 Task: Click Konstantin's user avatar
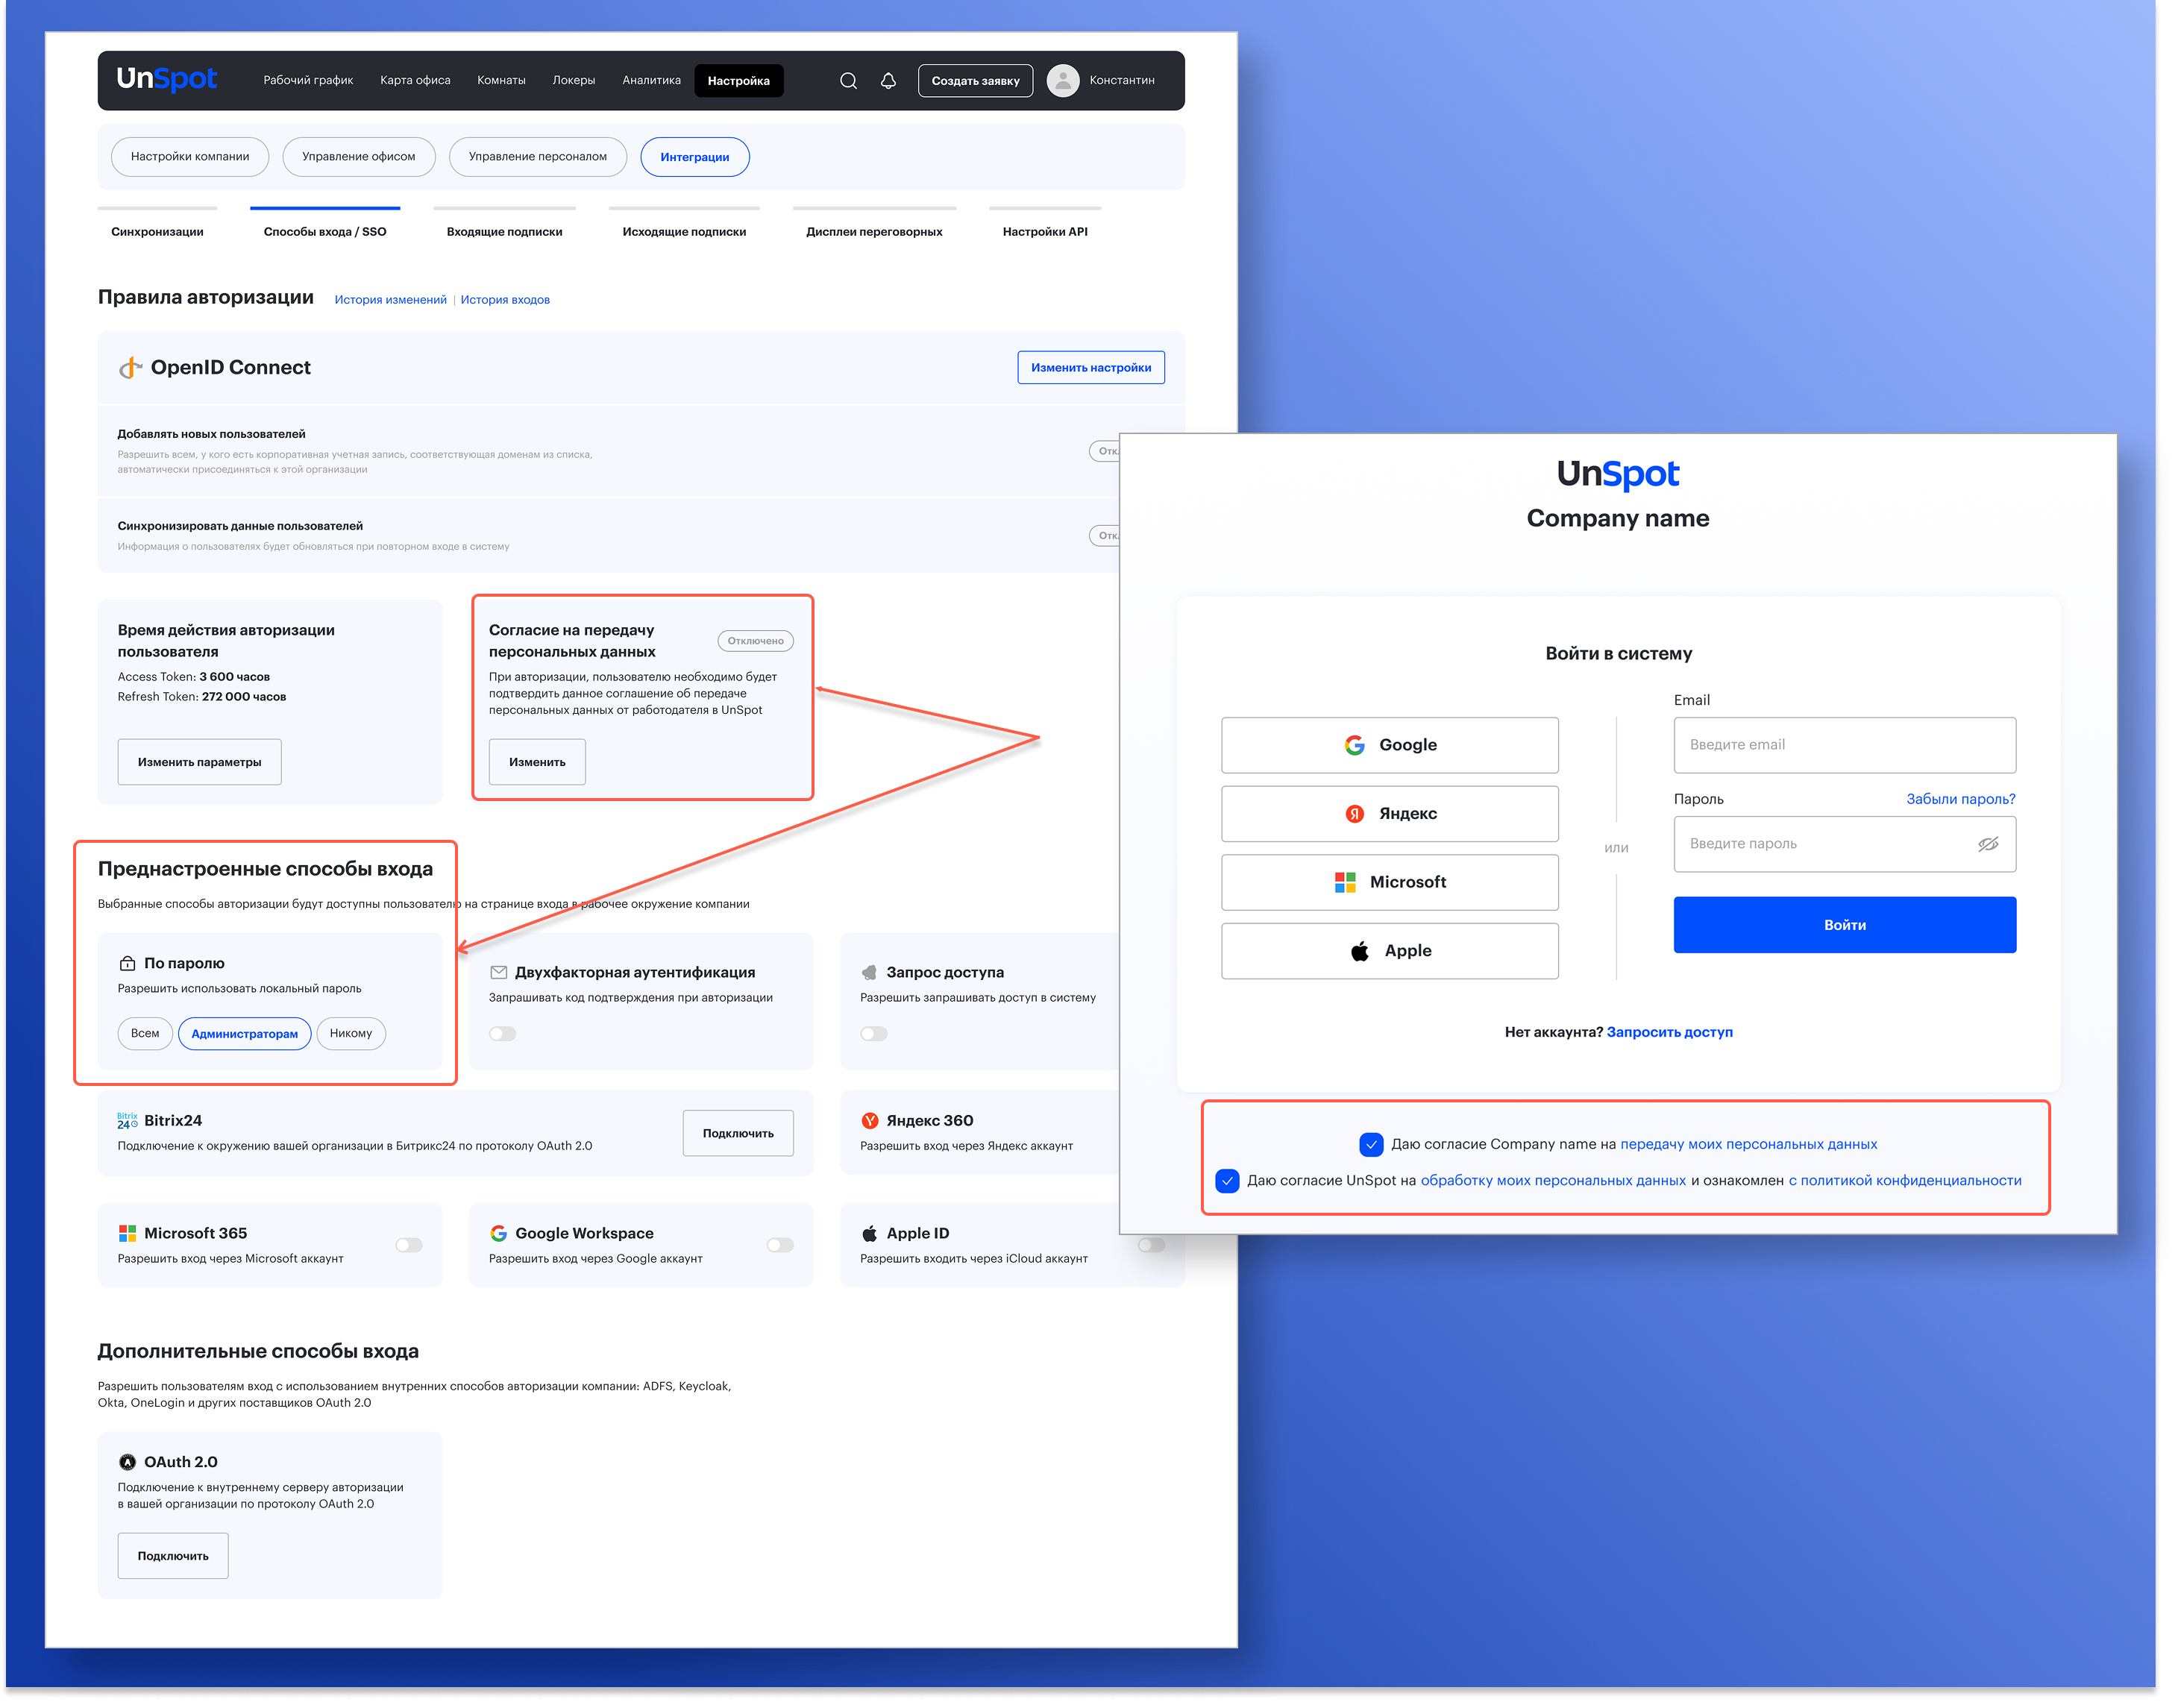1063,81
